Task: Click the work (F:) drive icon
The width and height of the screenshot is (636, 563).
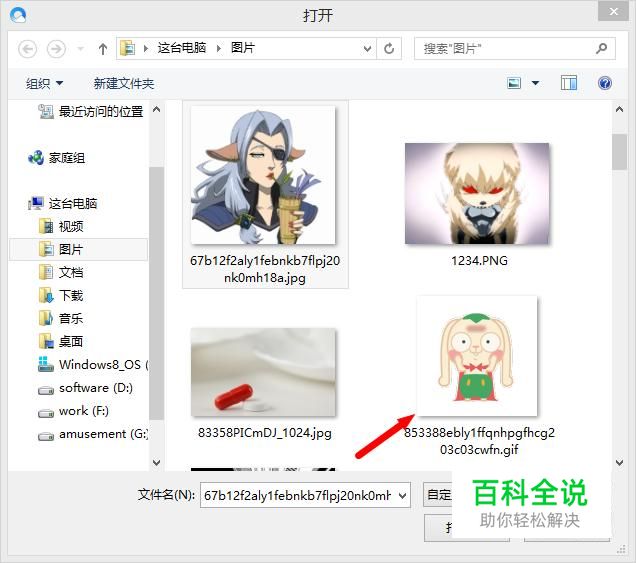Action: [46, 413]
